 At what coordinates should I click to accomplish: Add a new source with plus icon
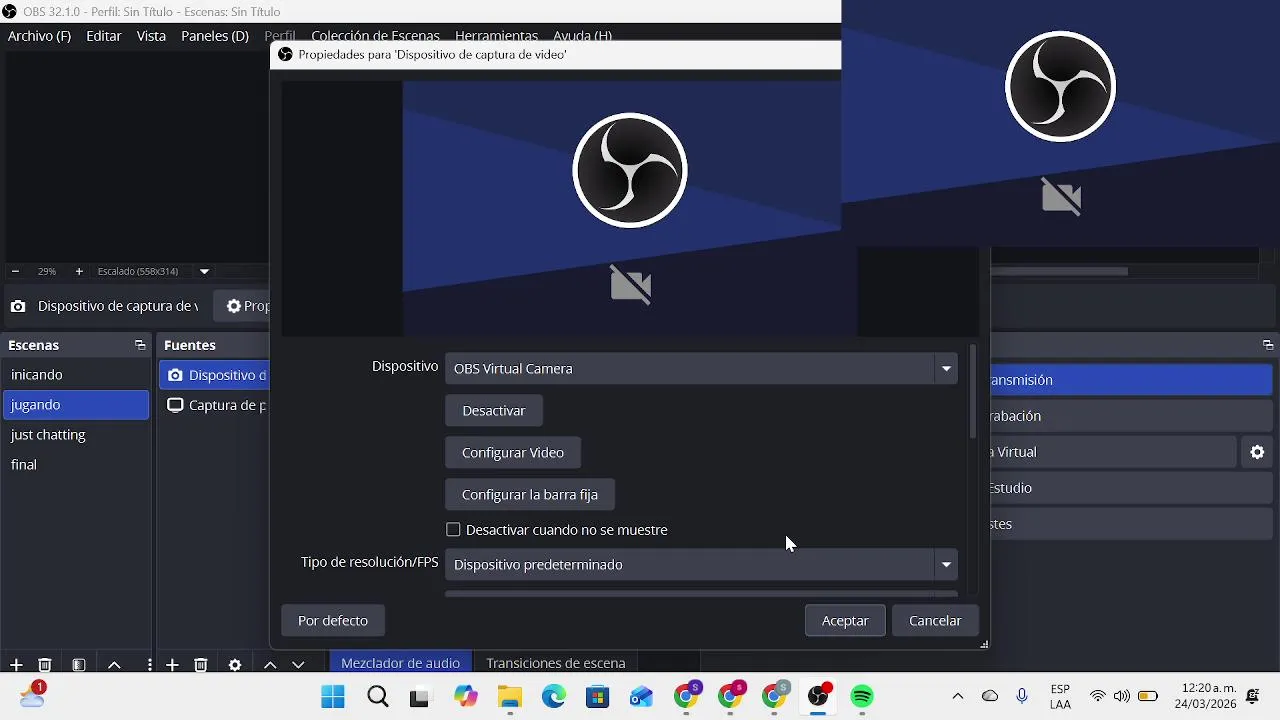[172, 665]
